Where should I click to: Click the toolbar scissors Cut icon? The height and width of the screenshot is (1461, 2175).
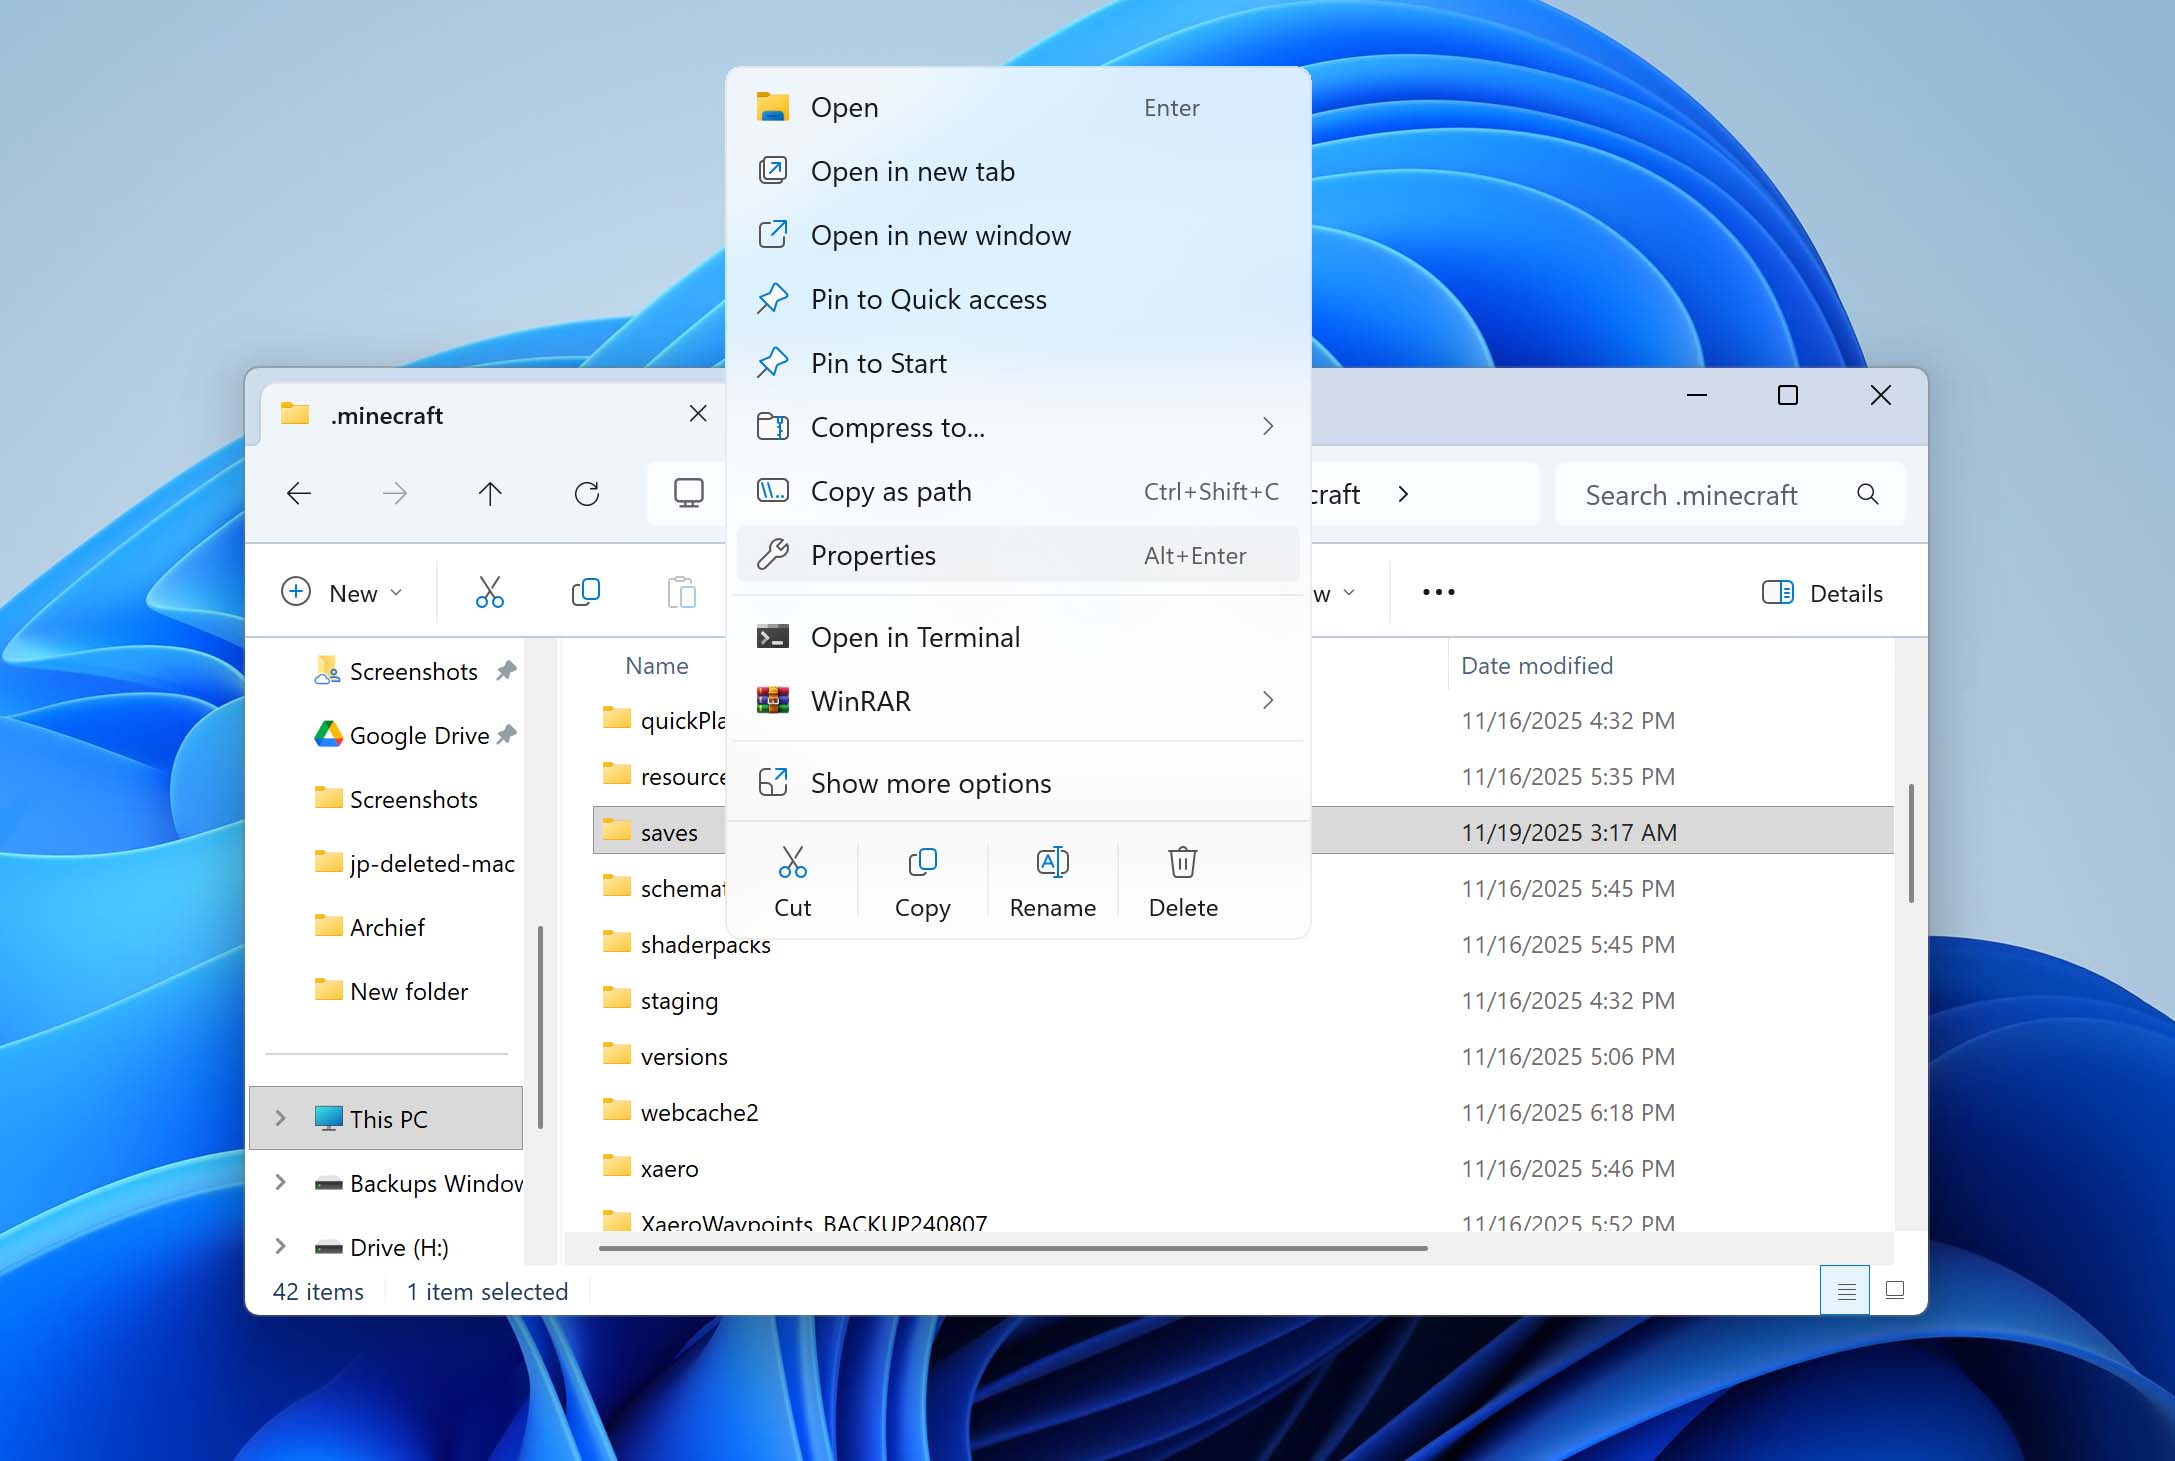coord(490,592)
